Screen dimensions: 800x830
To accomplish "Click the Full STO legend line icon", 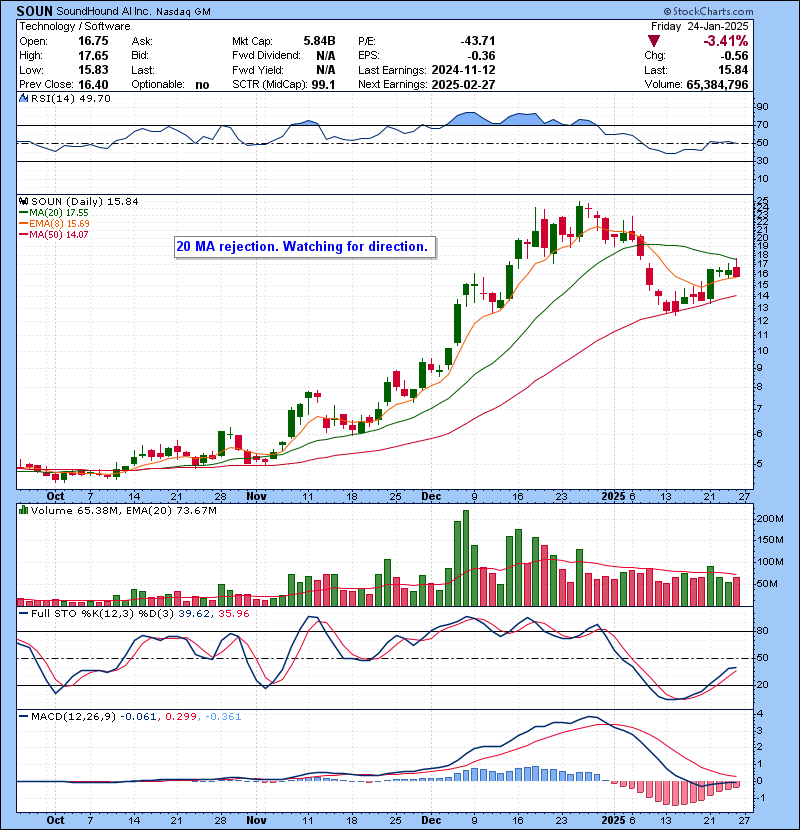I will tap(23, 612).
